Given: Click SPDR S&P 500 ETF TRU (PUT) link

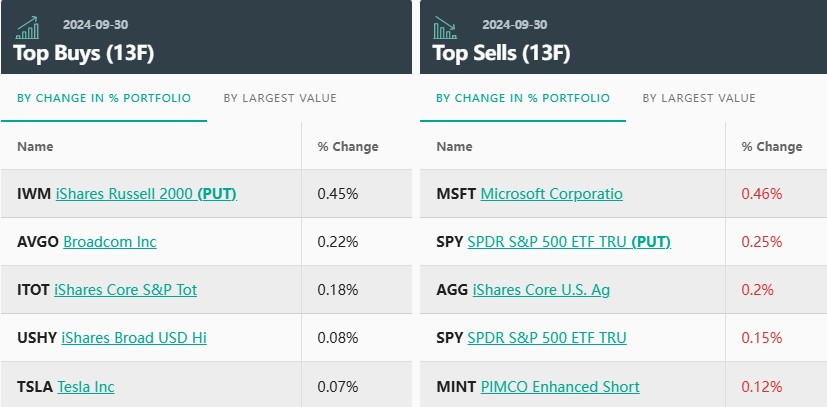Looking at the screenshot, I should (x=569, y=241).
